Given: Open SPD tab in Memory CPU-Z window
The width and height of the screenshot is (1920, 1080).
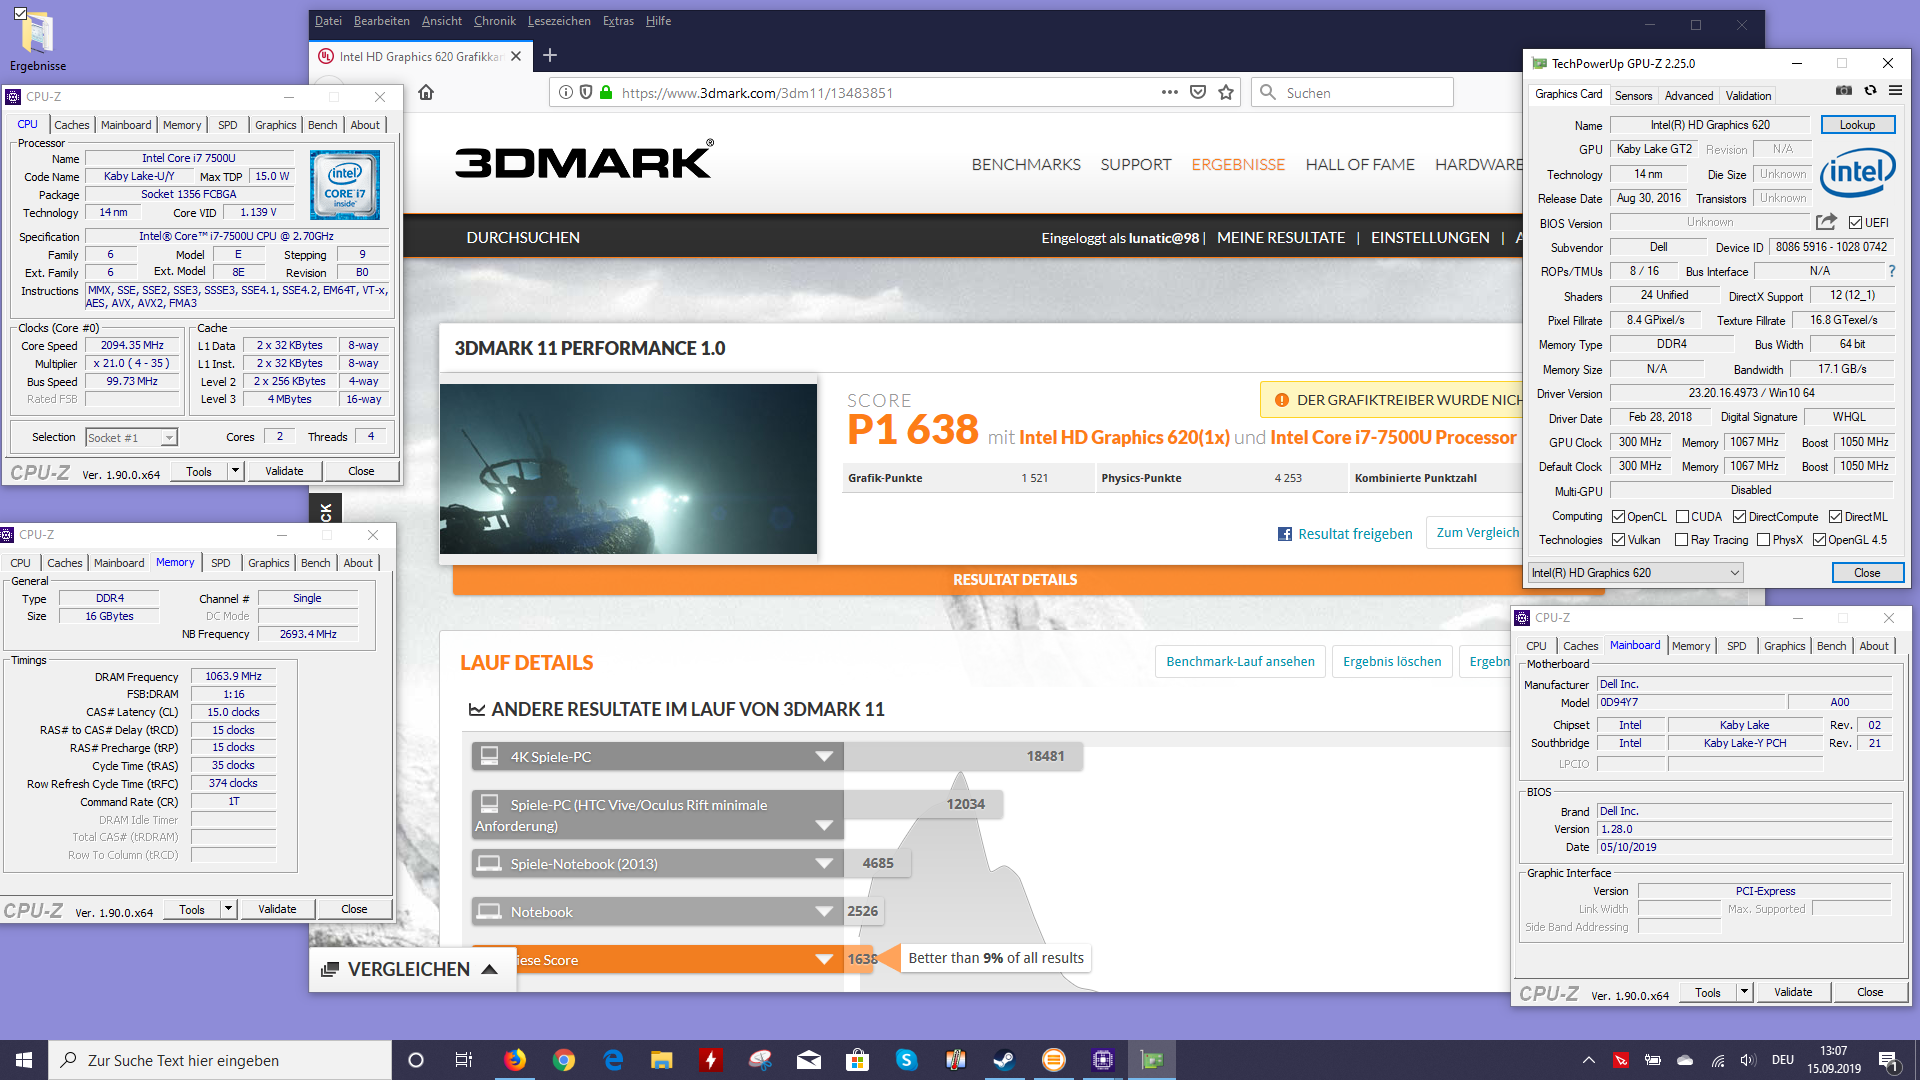Looking at the screenshot, I should [x=221, y=563].
